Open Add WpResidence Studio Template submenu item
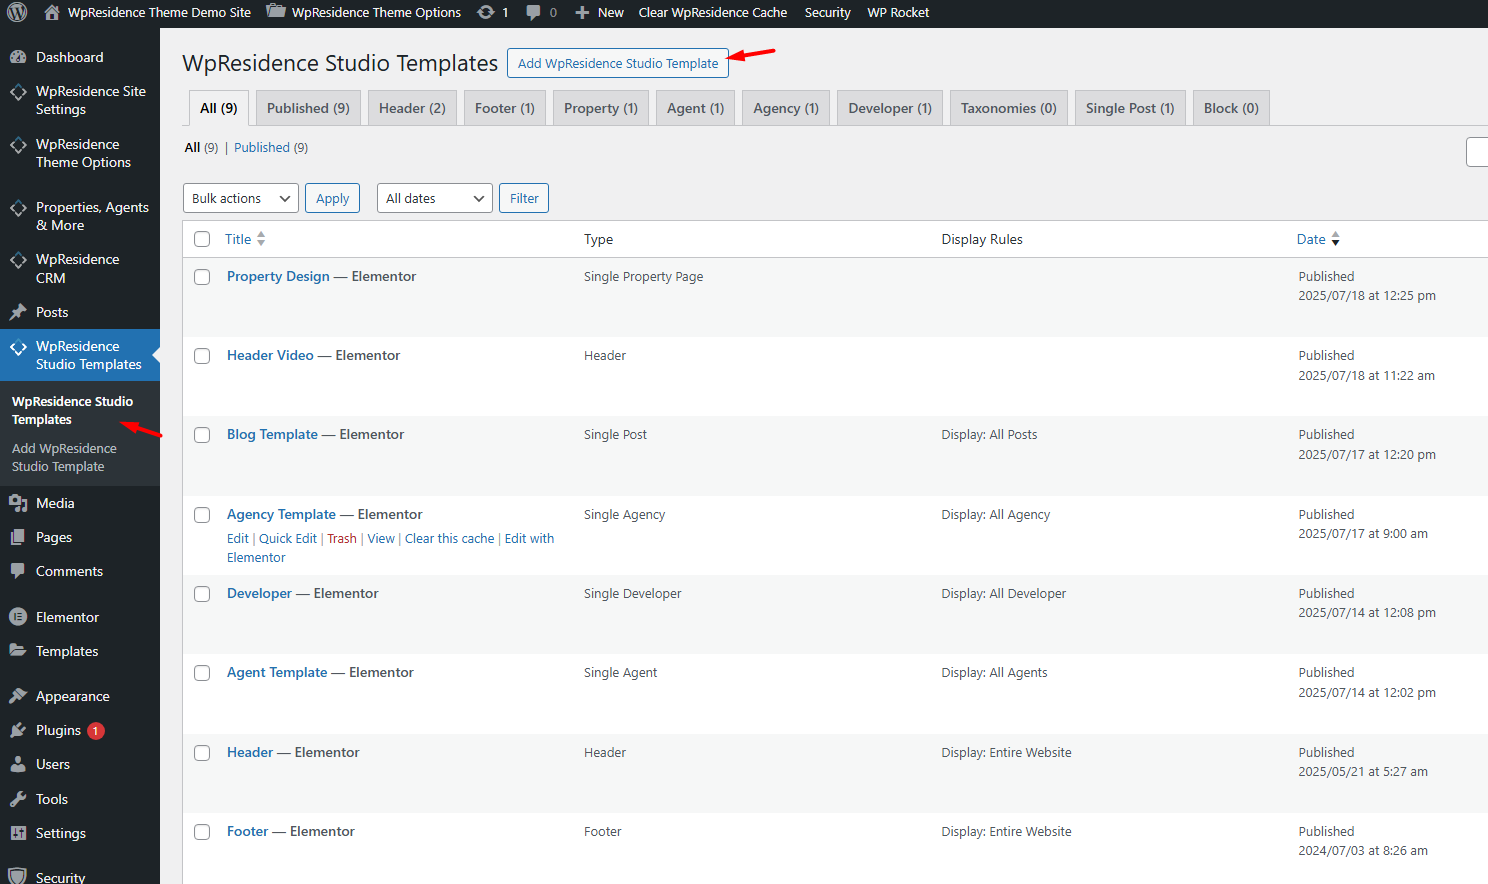Viewport: 1488px width, 884px height. click(64, 458)
